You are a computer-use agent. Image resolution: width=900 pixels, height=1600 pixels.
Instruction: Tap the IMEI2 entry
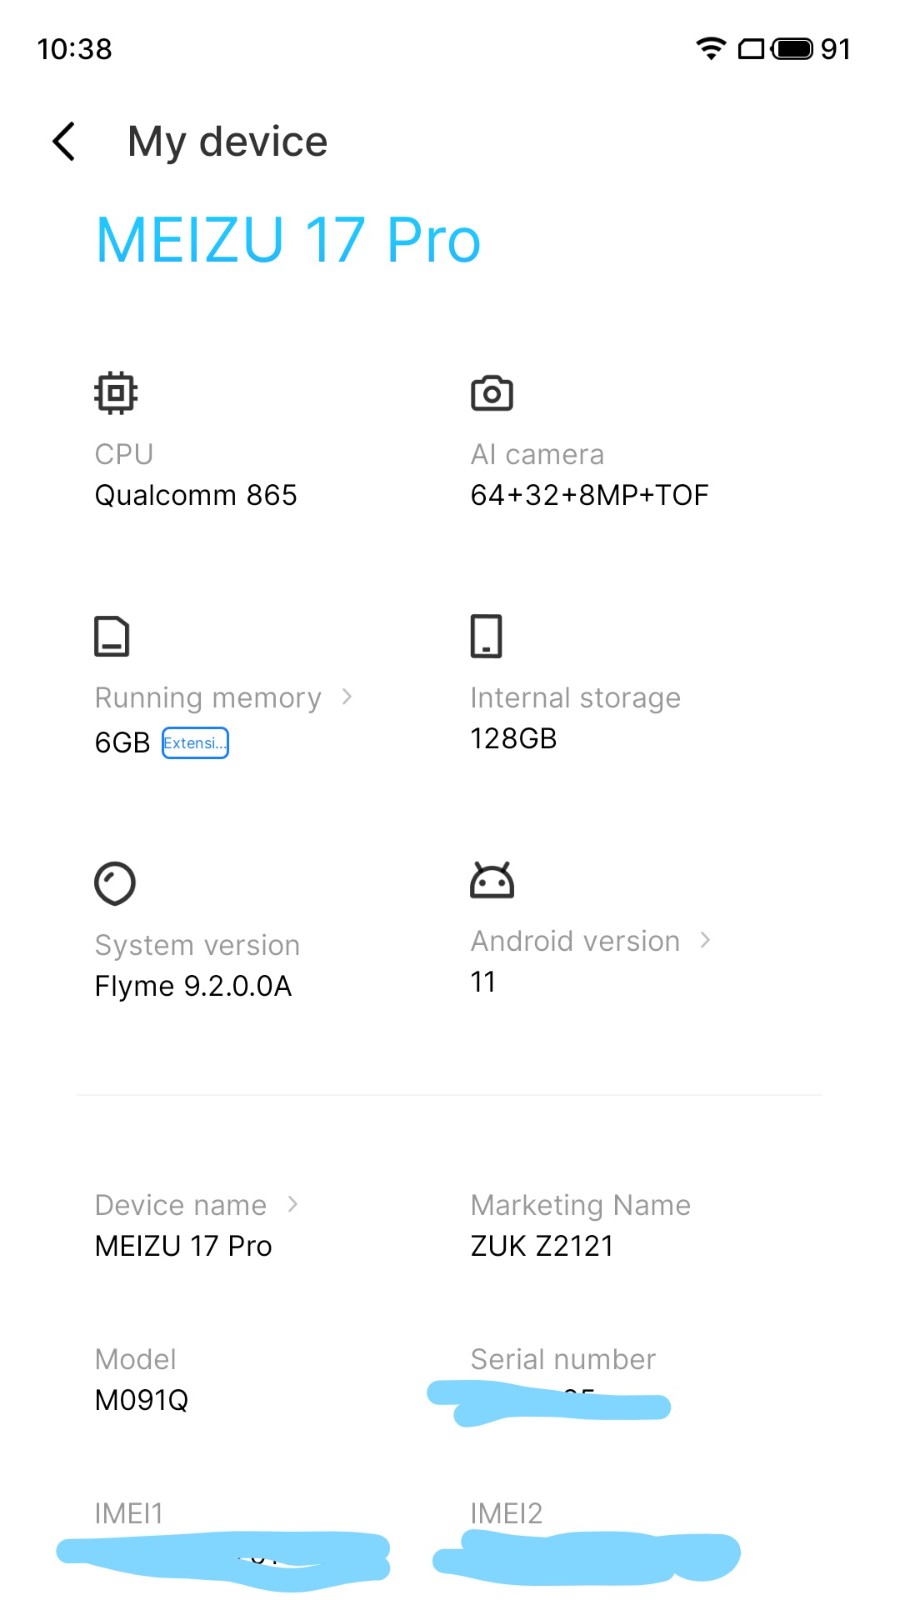586,1541
